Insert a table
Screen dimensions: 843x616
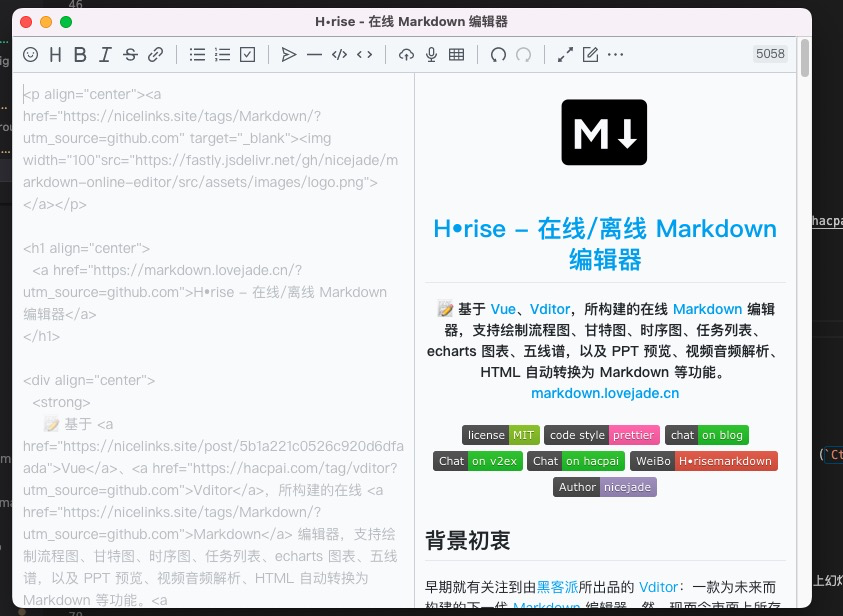pyautogui.click(x=456, y=55)
